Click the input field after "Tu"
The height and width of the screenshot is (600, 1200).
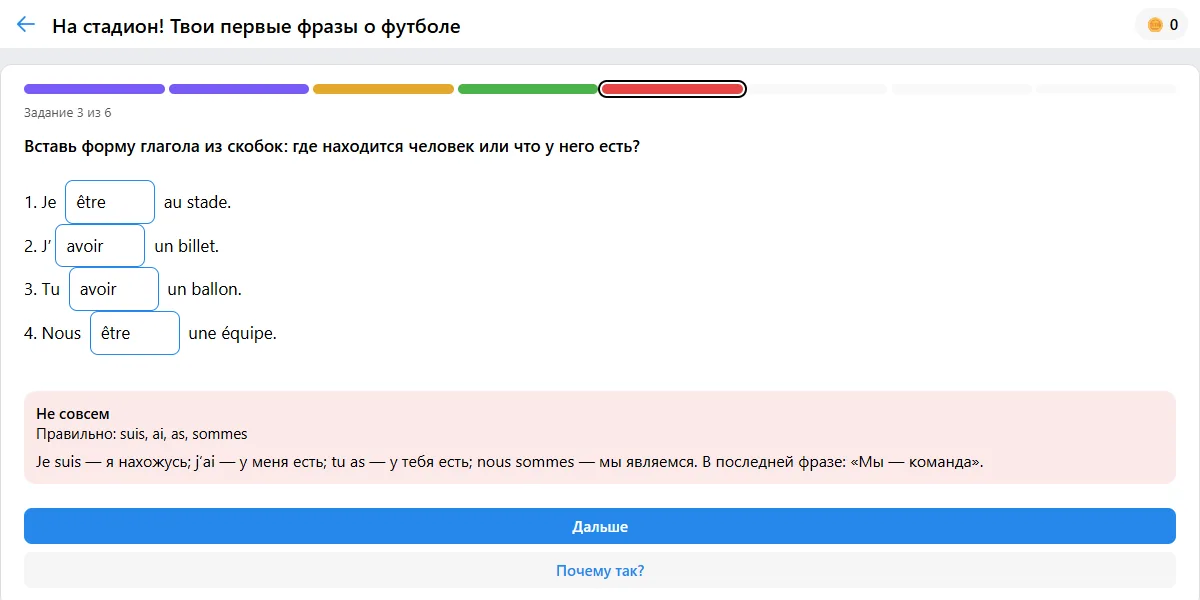(x=114, y=289)
